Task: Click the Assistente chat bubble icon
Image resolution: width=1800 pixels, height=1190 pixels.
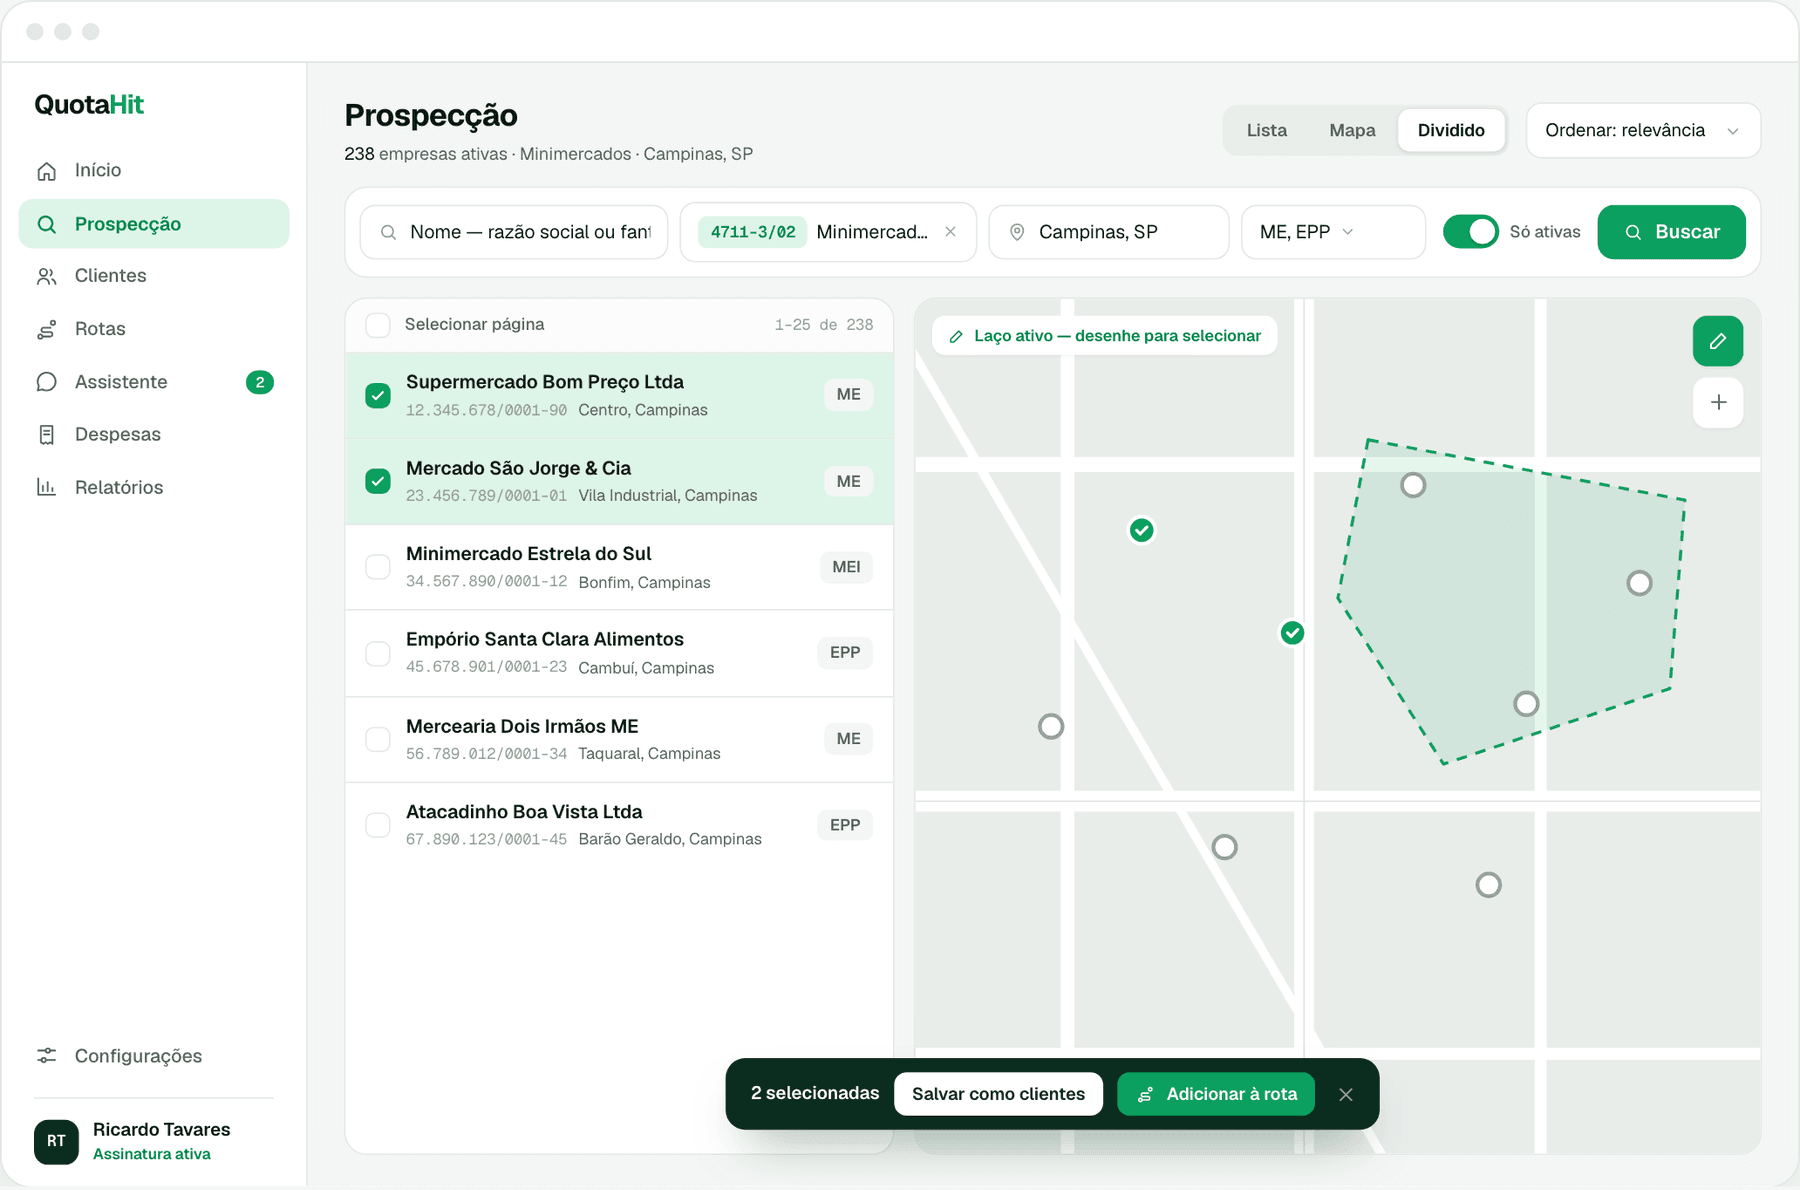Action: pos(46,382)
